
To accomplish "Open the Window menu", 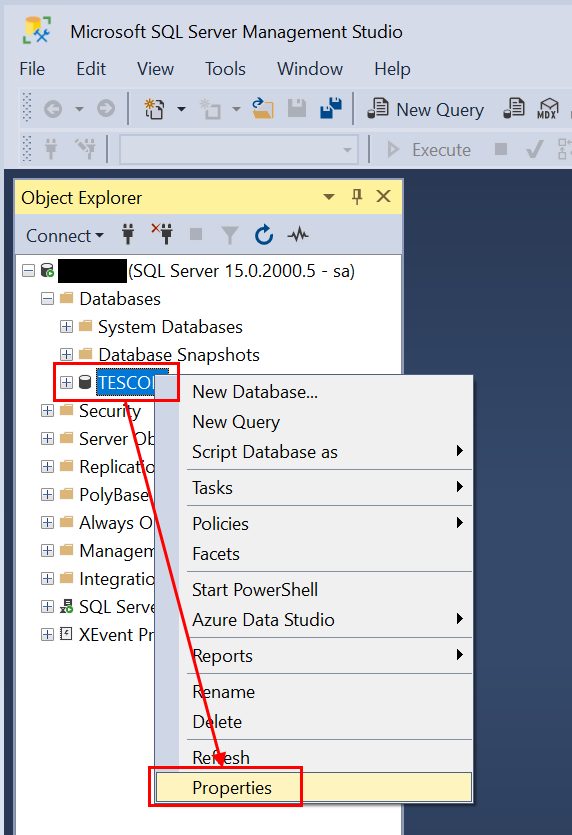I will pos(310,69).
